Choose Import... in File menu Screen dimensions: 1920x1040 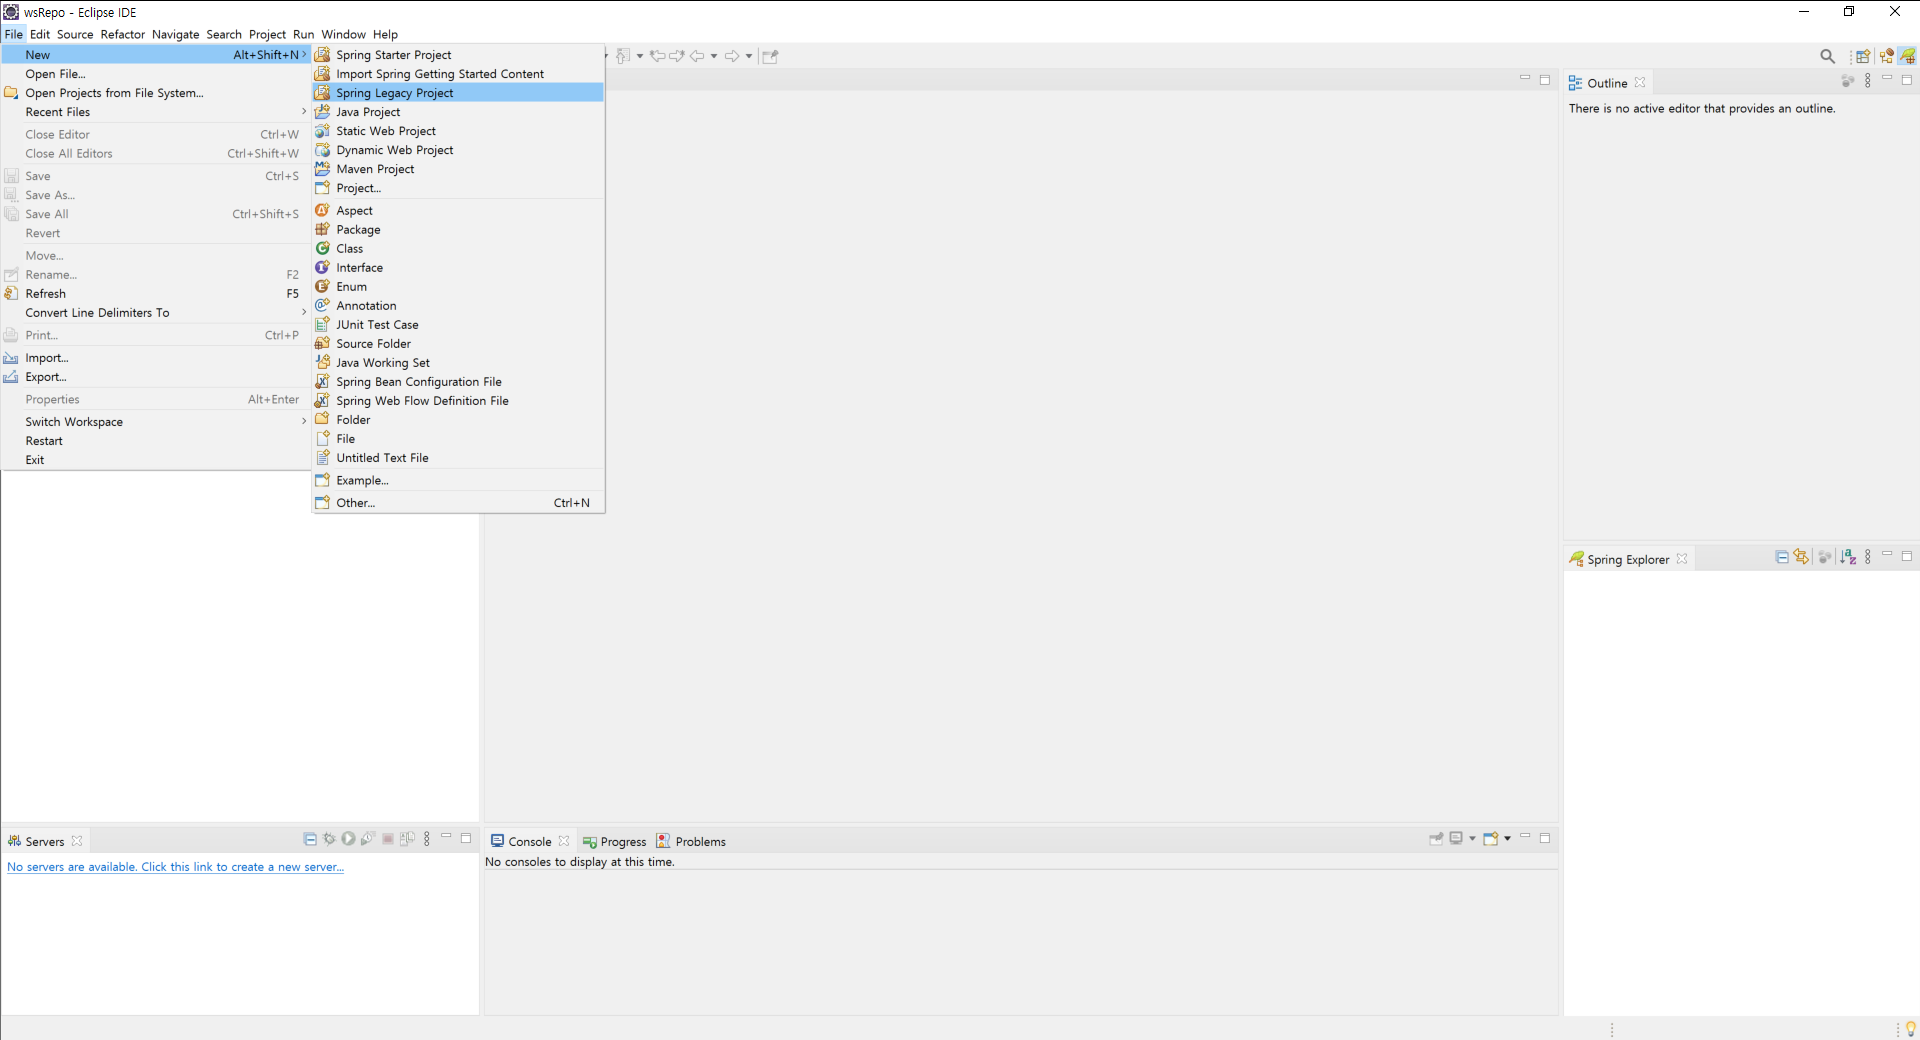(155, 358)
